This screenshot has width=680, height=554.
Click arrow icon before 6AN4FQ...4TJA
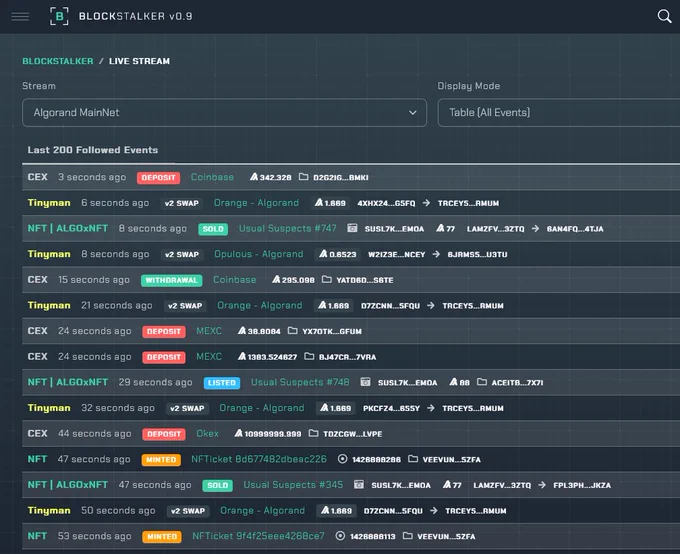click(535, 229)
